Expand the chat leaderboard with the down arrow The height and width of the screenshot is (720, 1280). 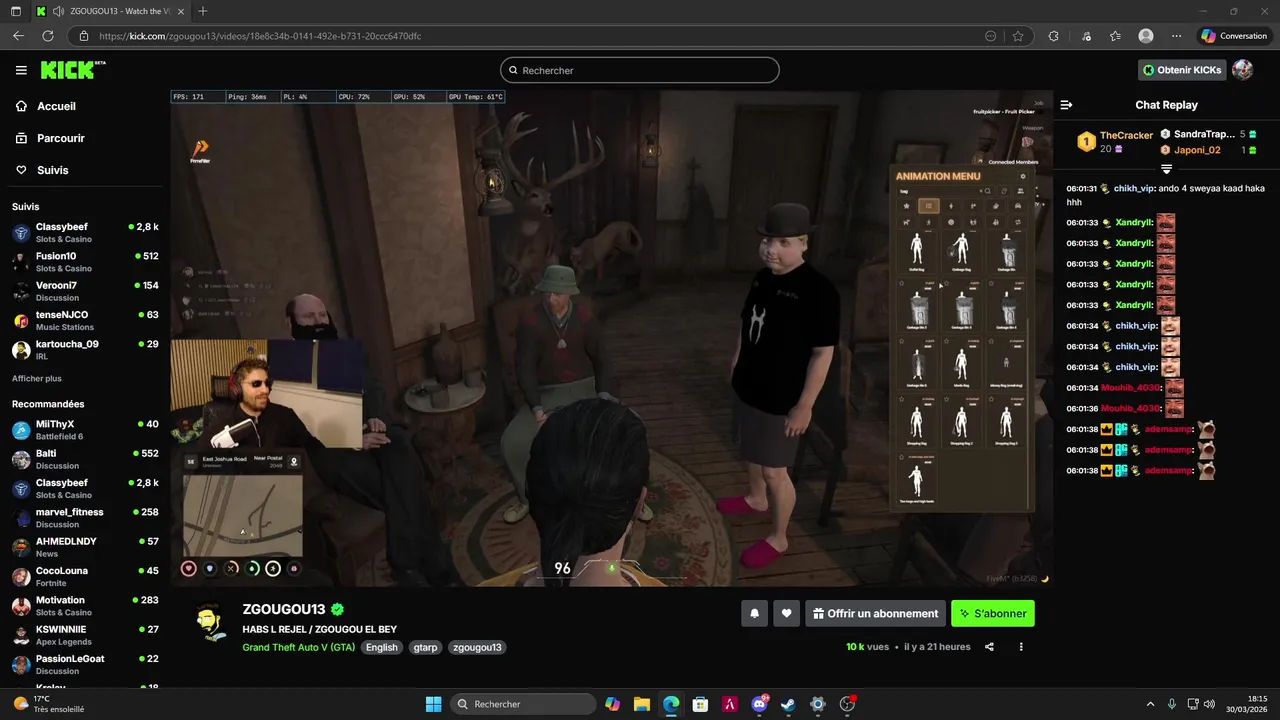[x=1166, y=169]
